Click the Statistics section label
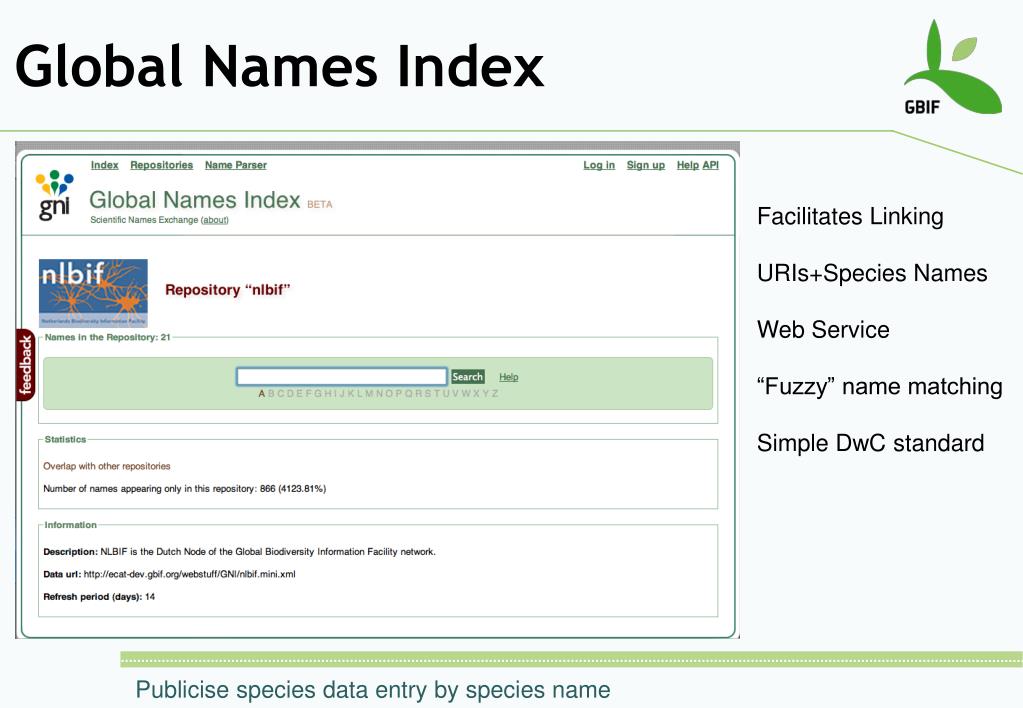 [65, 440]
